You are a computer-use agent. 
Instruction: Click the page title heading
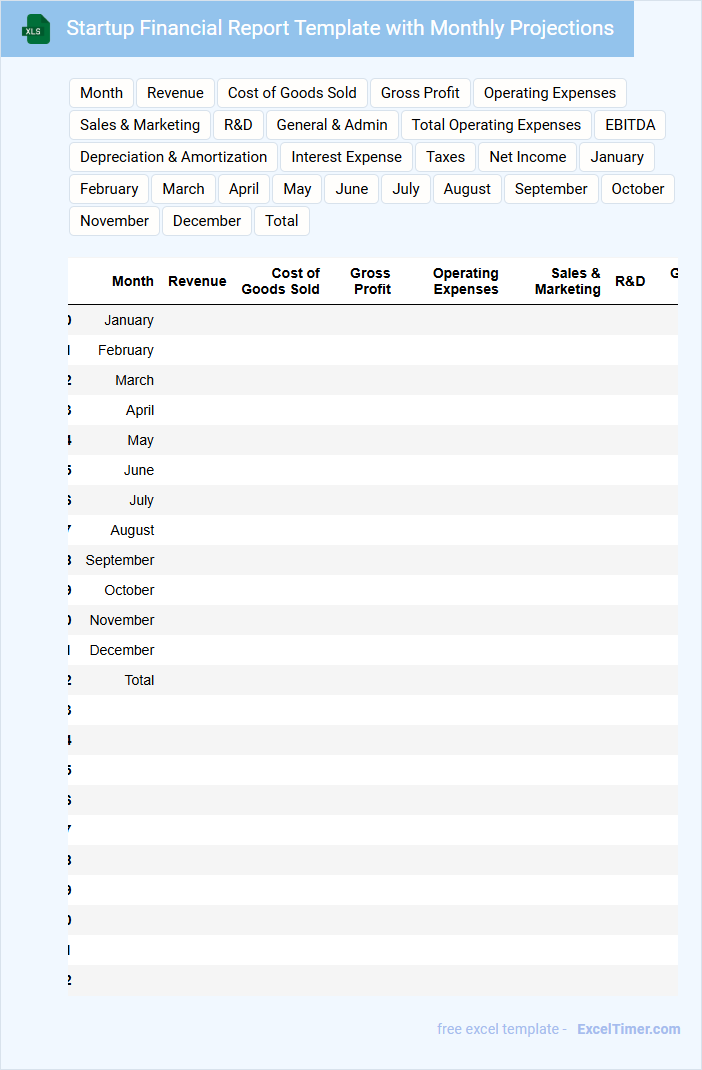tap(340, 28)
